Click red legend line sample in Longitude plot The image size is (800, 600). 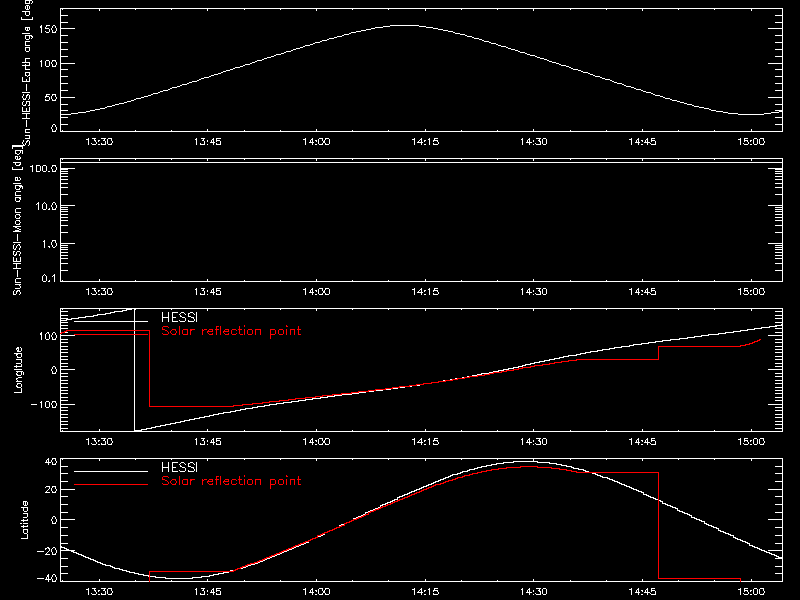coord(111,335)
